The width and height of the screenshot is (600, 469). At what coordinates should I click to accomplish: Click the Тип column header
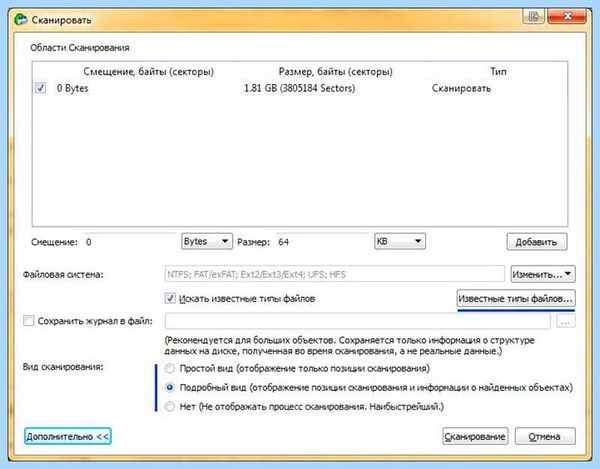pyautogui.click(x=498, y=71)
